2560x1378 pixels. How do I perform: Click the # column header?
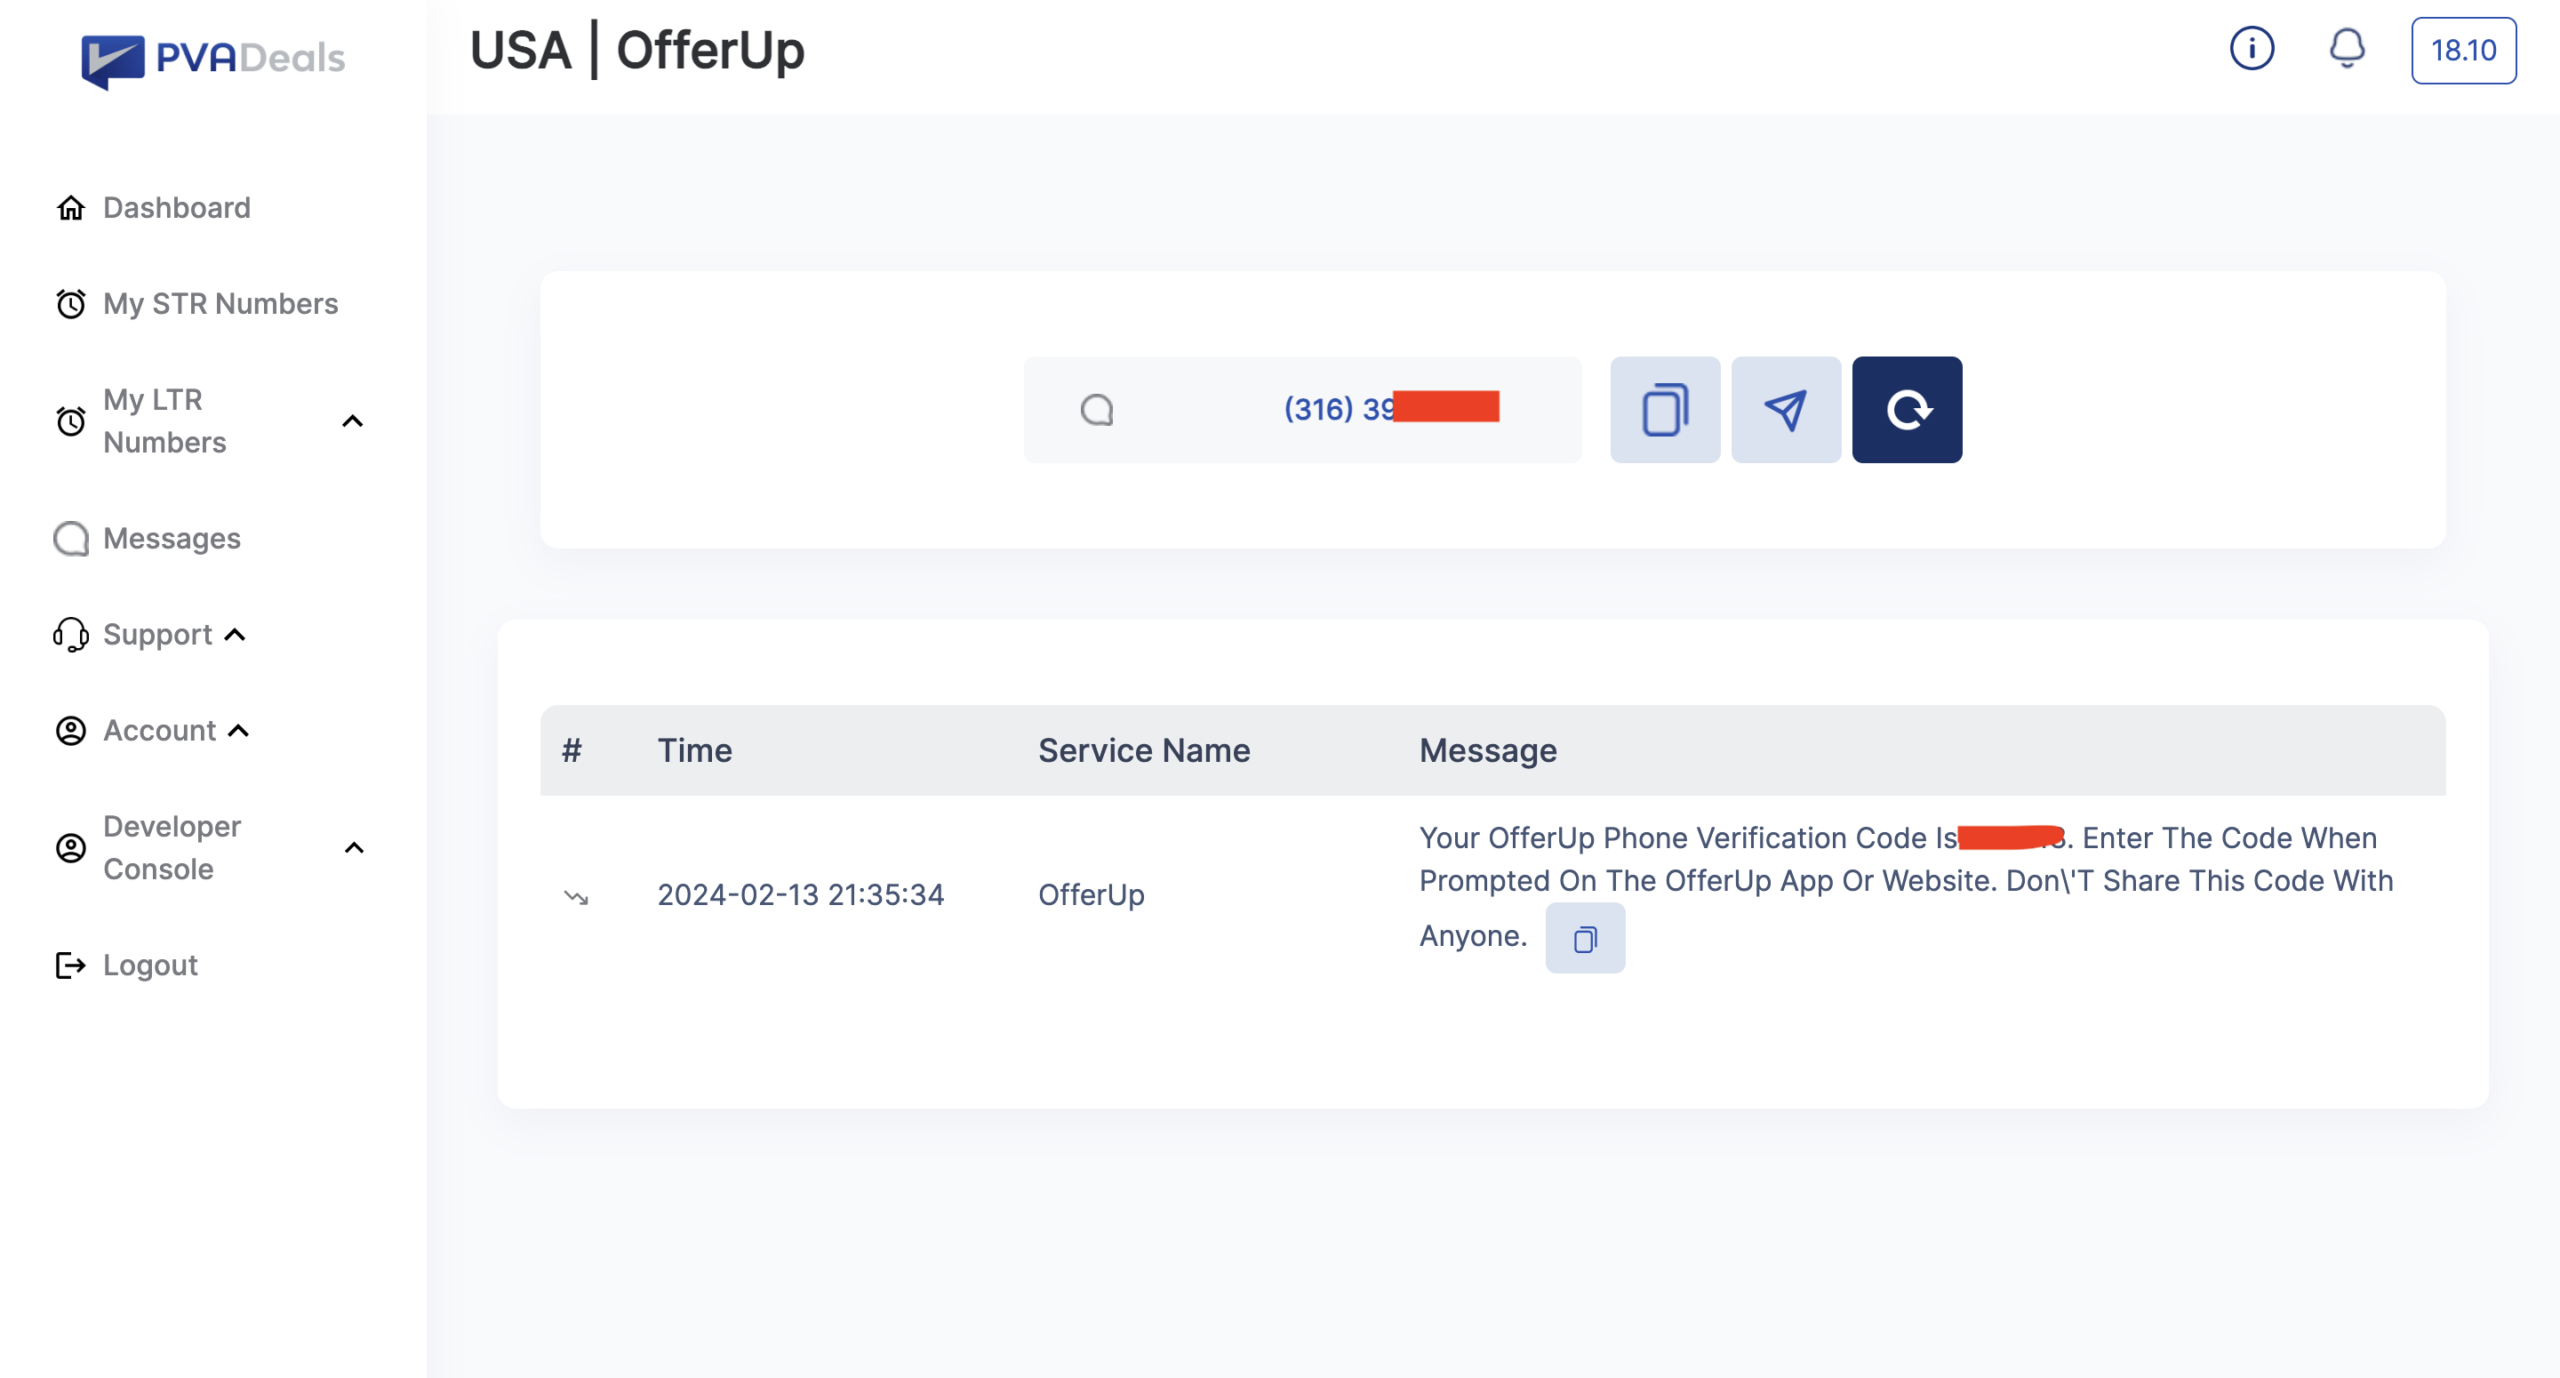[x=571, y=751]
